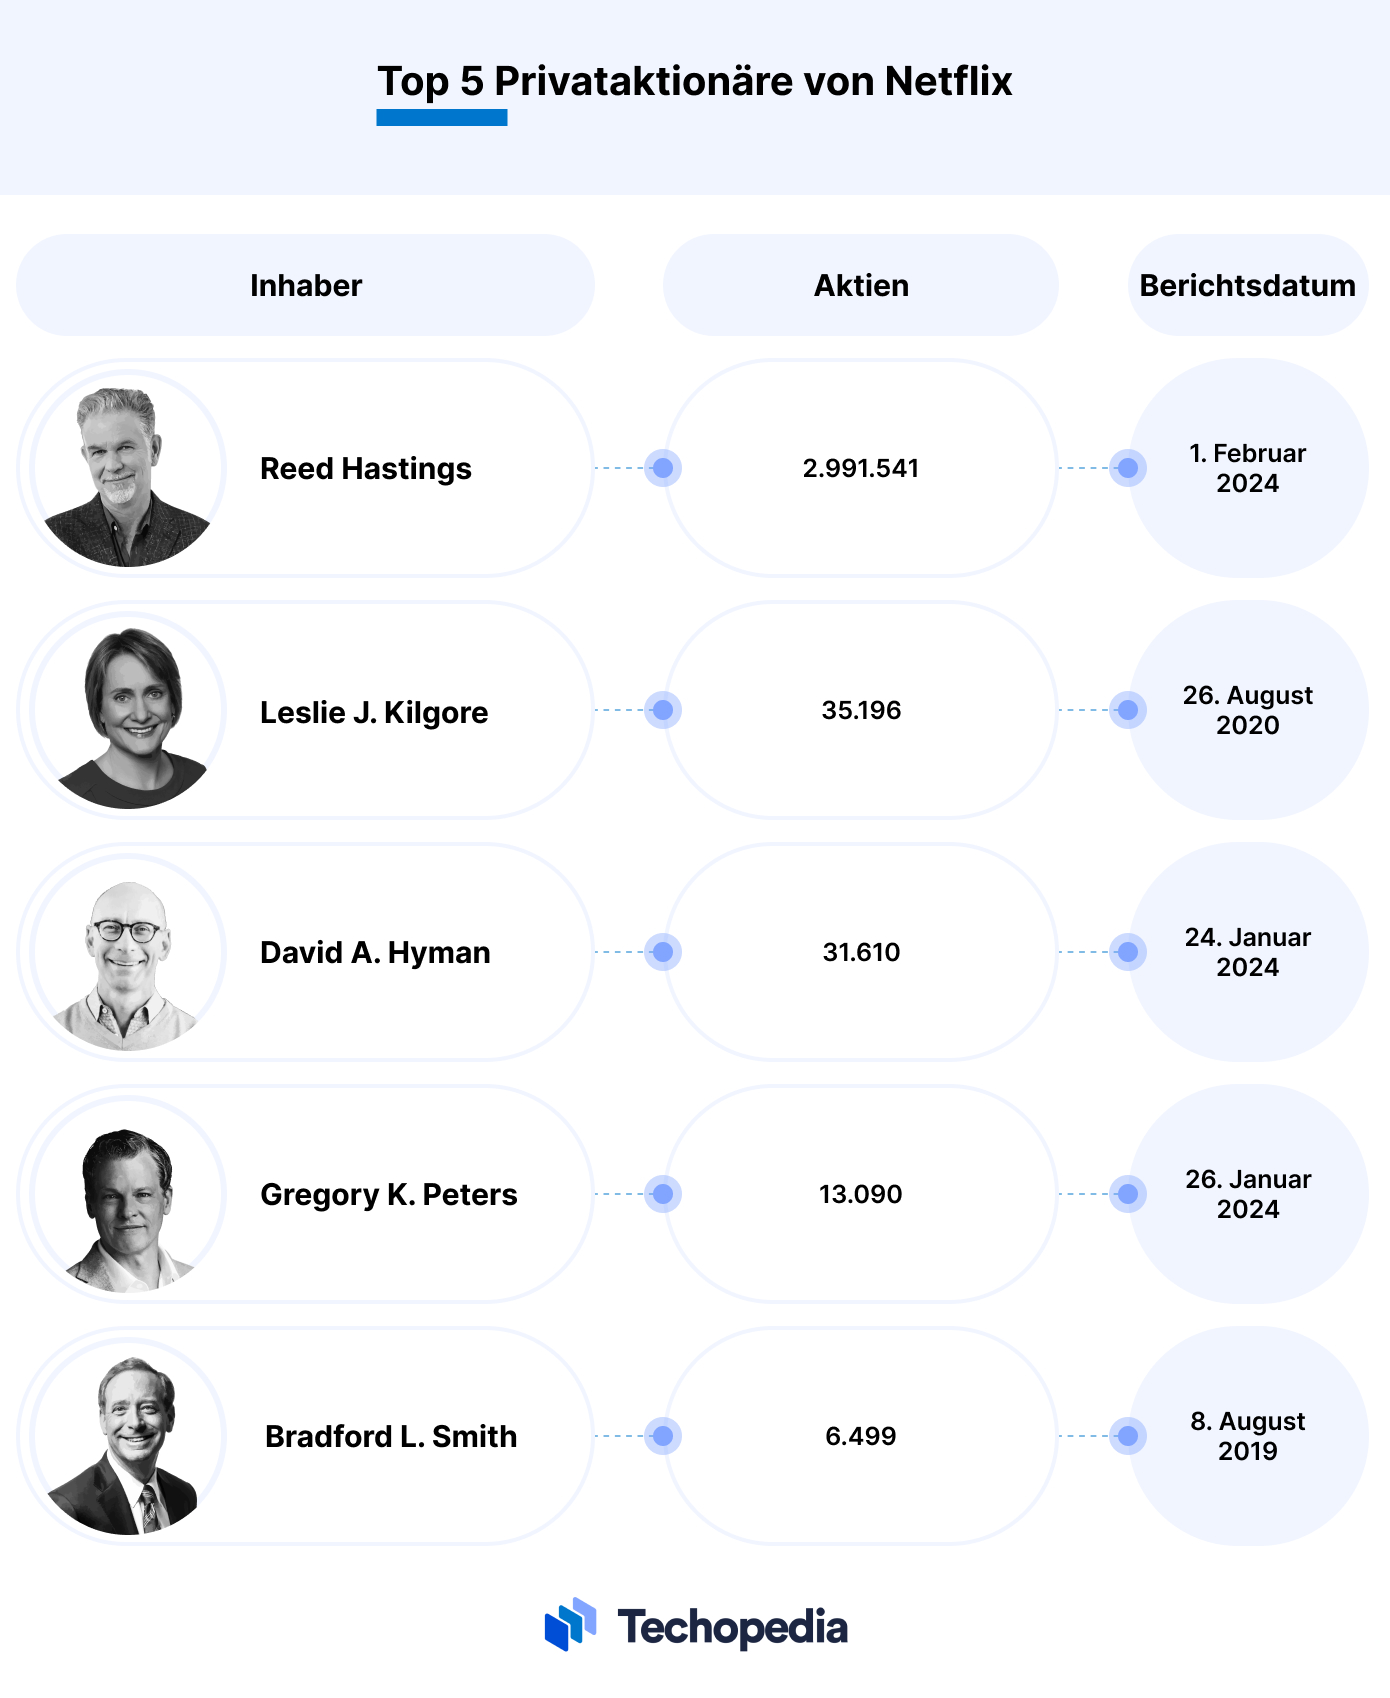
Task: Click the date 1. Februar 2024
Action: 1248,468
